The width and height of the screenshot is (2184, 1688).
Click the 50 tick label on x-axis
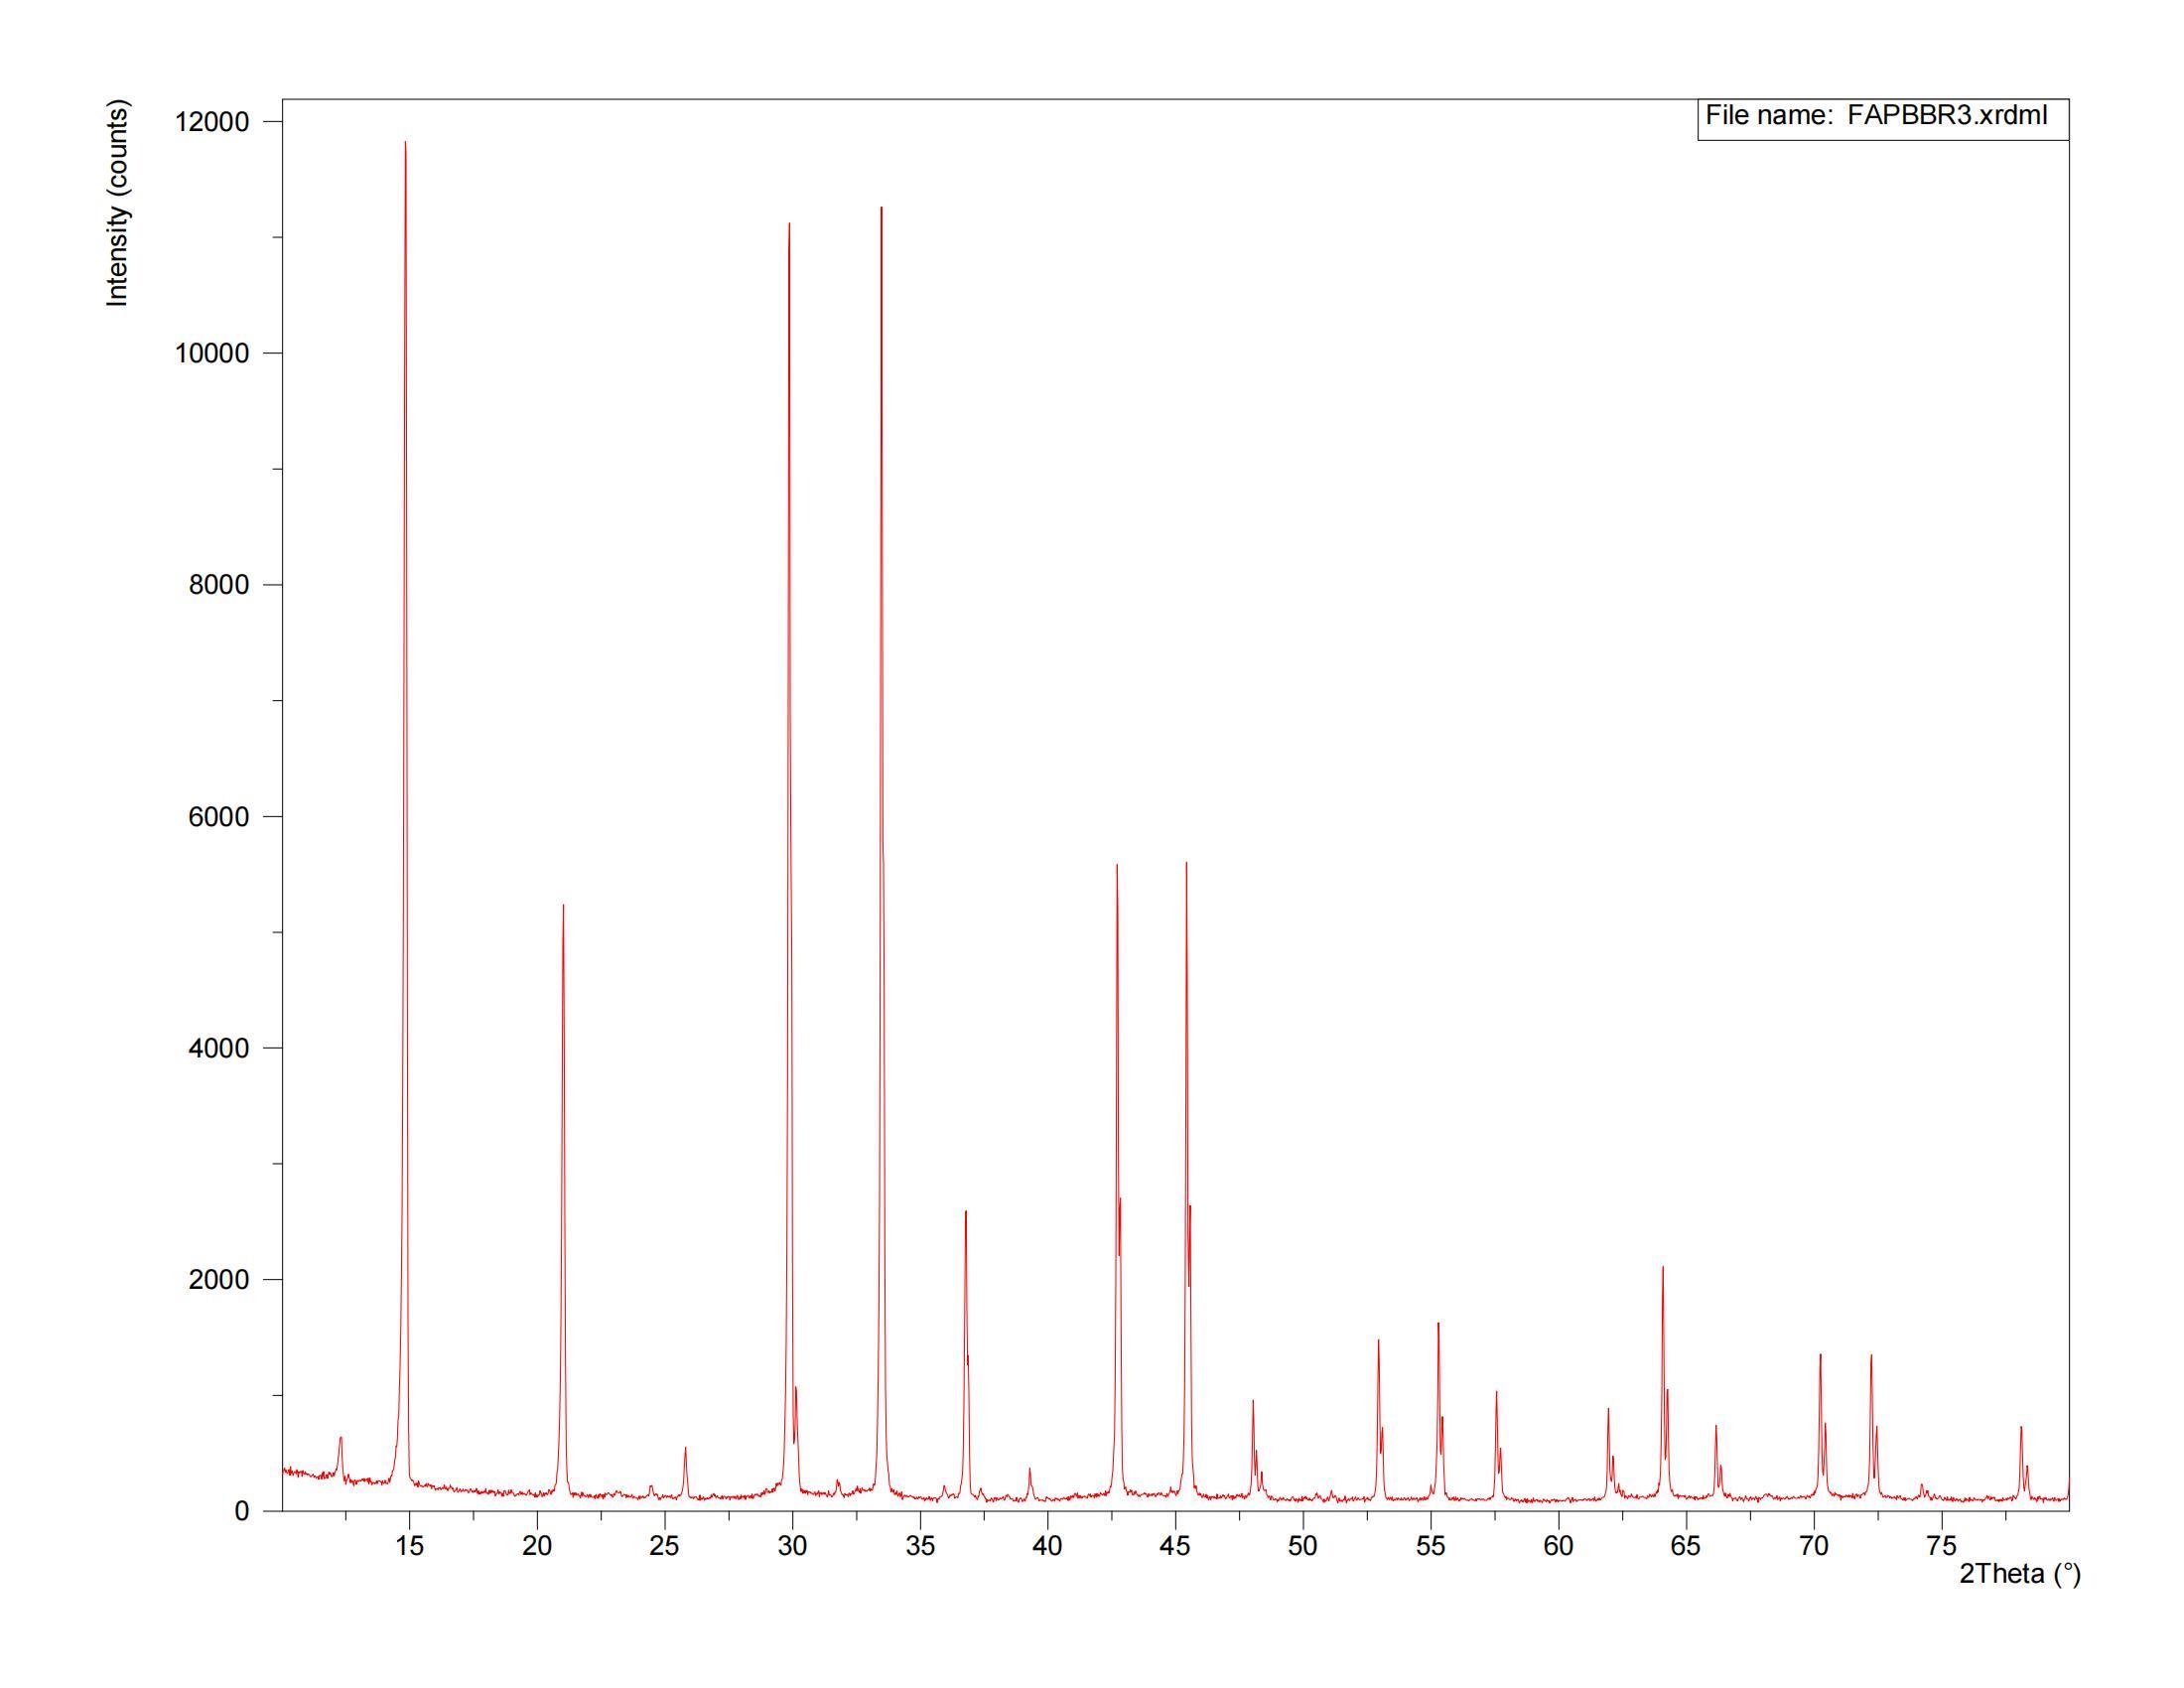tap(1303, 1546)
